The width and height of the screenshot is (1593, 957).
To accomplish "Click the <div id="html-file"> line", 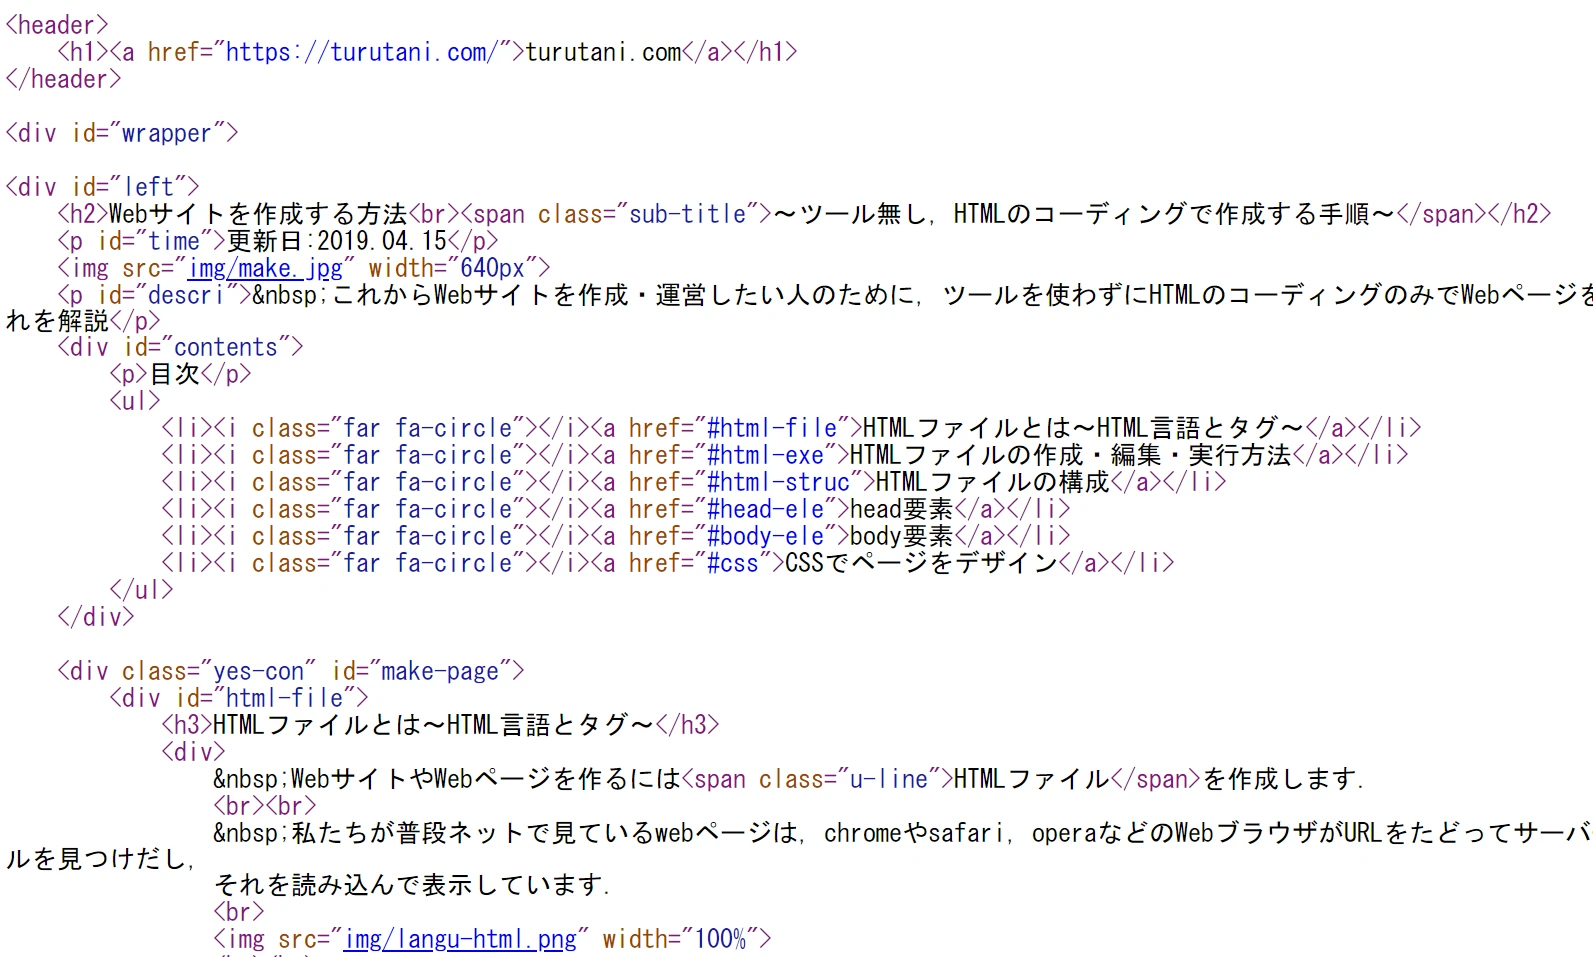I will pos(239,698).
